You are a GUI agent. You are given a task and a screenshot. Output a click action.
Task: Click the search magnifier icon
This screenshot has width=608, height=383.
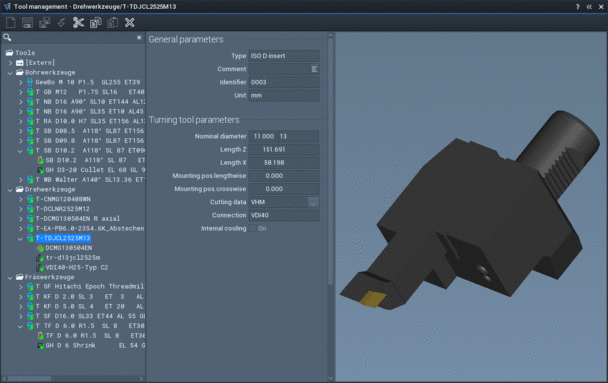point(7,38)
